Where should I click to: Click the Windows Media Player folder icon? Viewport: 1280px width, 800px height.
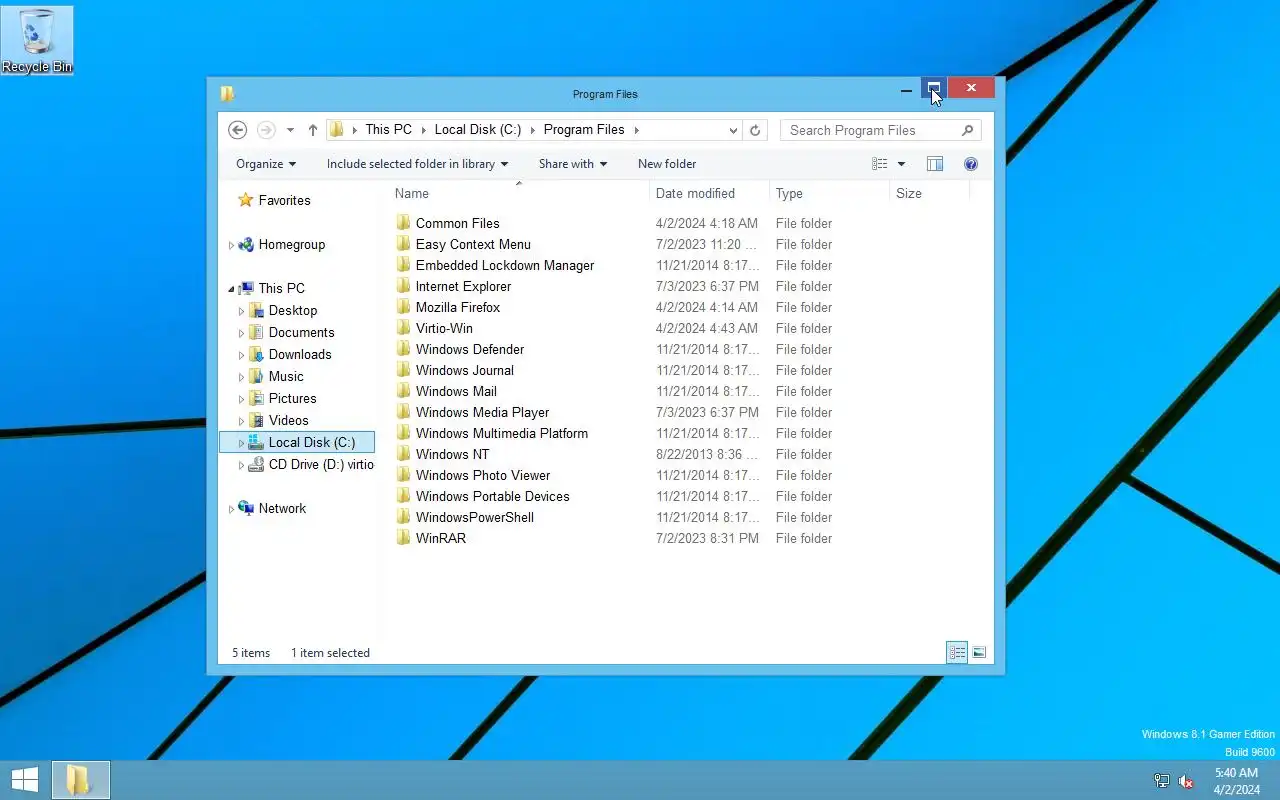coord(404,411)
